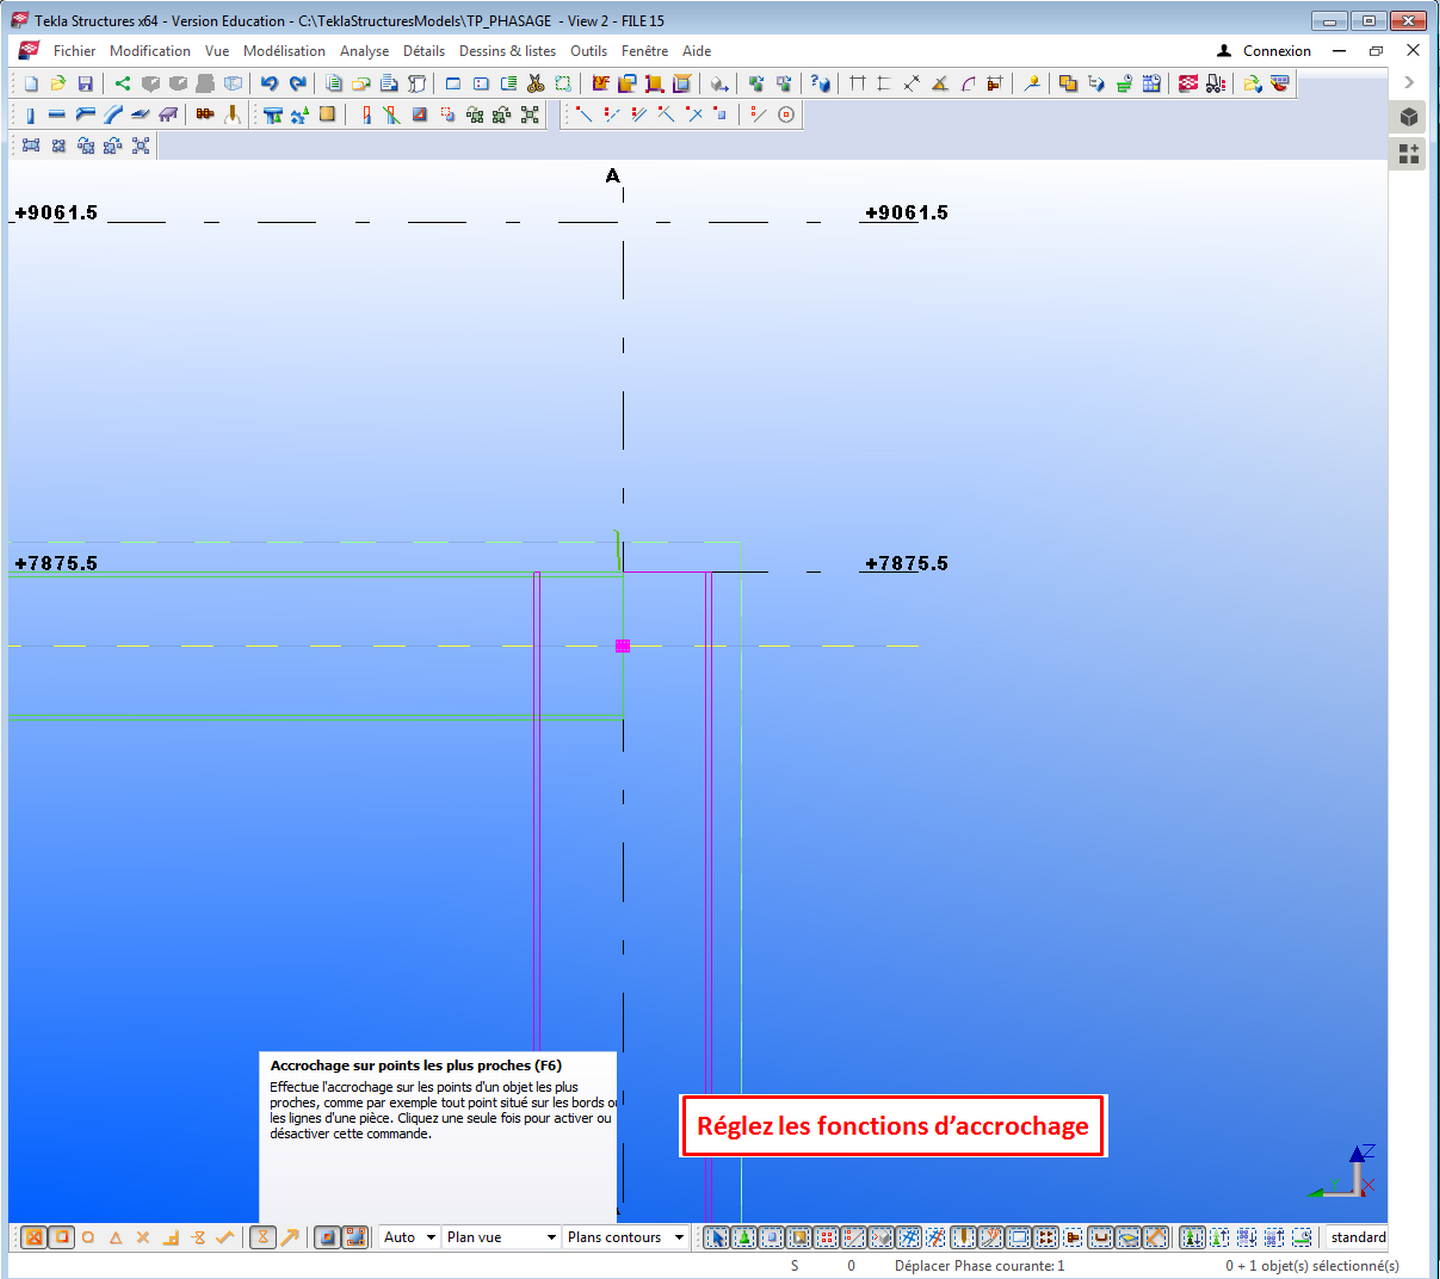Restore down the inner model view window
The height and width of the screenshot is (1279, 1440).
pos(1376,51)
